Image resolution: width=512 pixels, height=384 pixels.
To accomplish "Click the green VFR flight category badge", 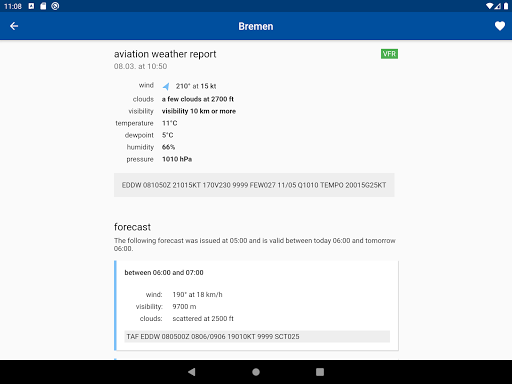I will pyautogui.click(x=389, y=54).
